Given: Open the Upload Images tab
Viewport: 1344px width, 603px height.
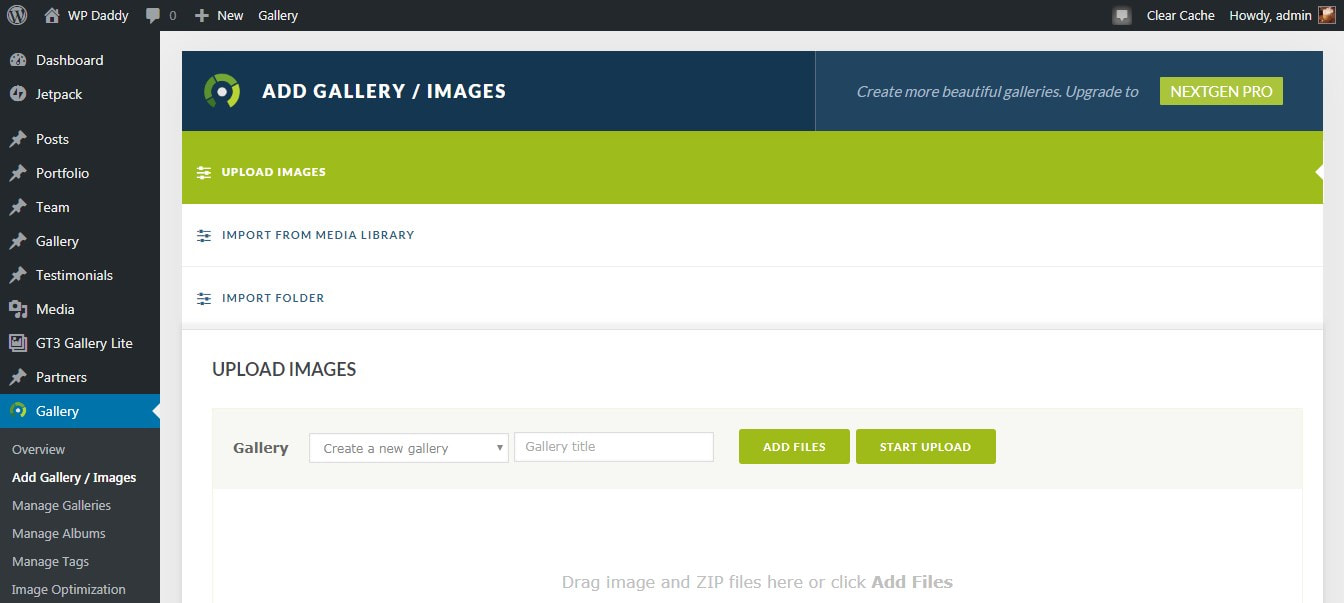Looking at the screenshot, I should click(752, 167).
